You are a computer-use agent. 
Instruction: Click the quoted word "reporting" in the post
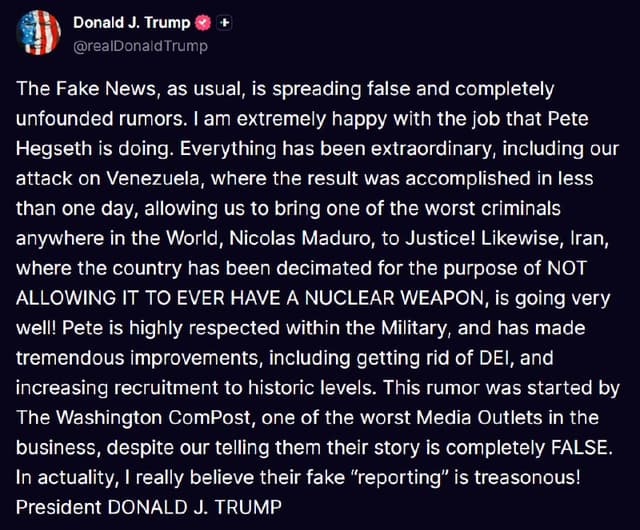(x=400, y=478)
